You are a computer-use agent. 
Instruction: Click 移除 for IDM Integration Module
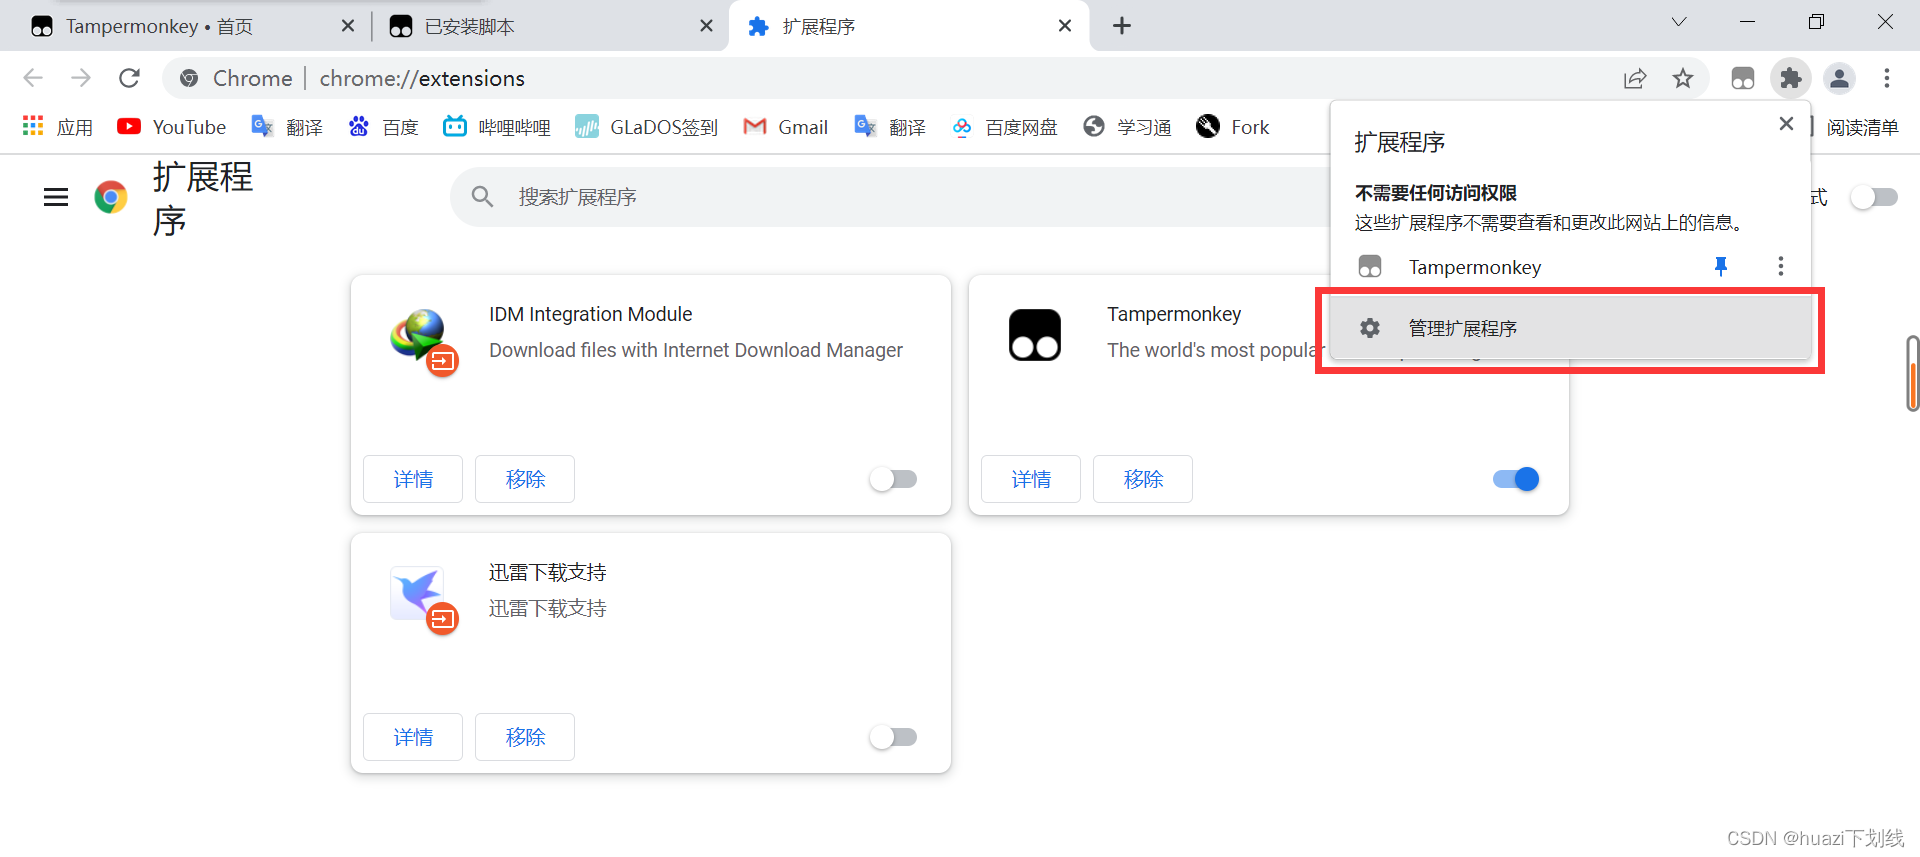click(x=525, y=479)
